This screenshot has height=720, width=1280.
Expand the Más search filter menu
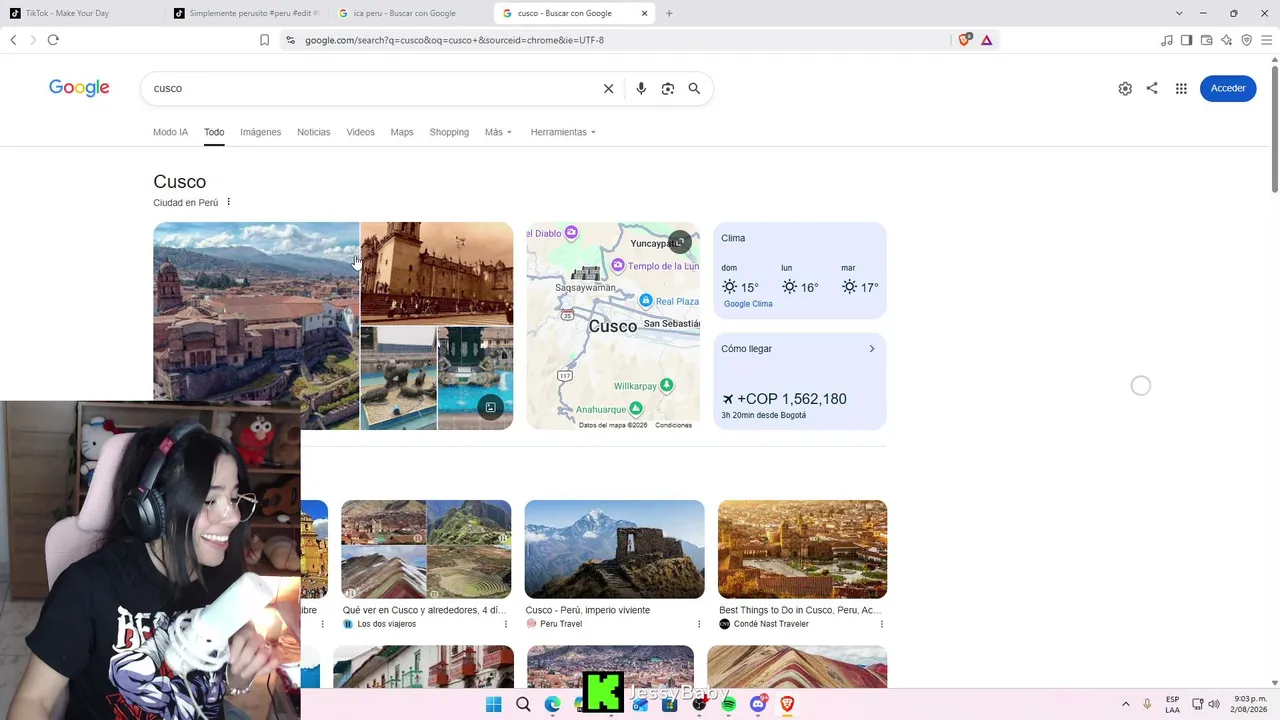(498, 132)
